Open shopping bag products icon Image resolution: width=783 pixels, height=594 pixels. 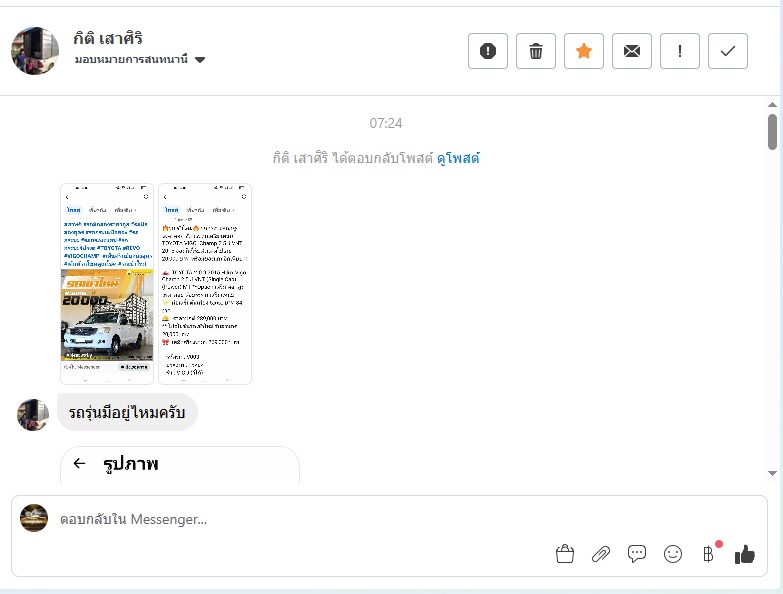click(565, 554)
